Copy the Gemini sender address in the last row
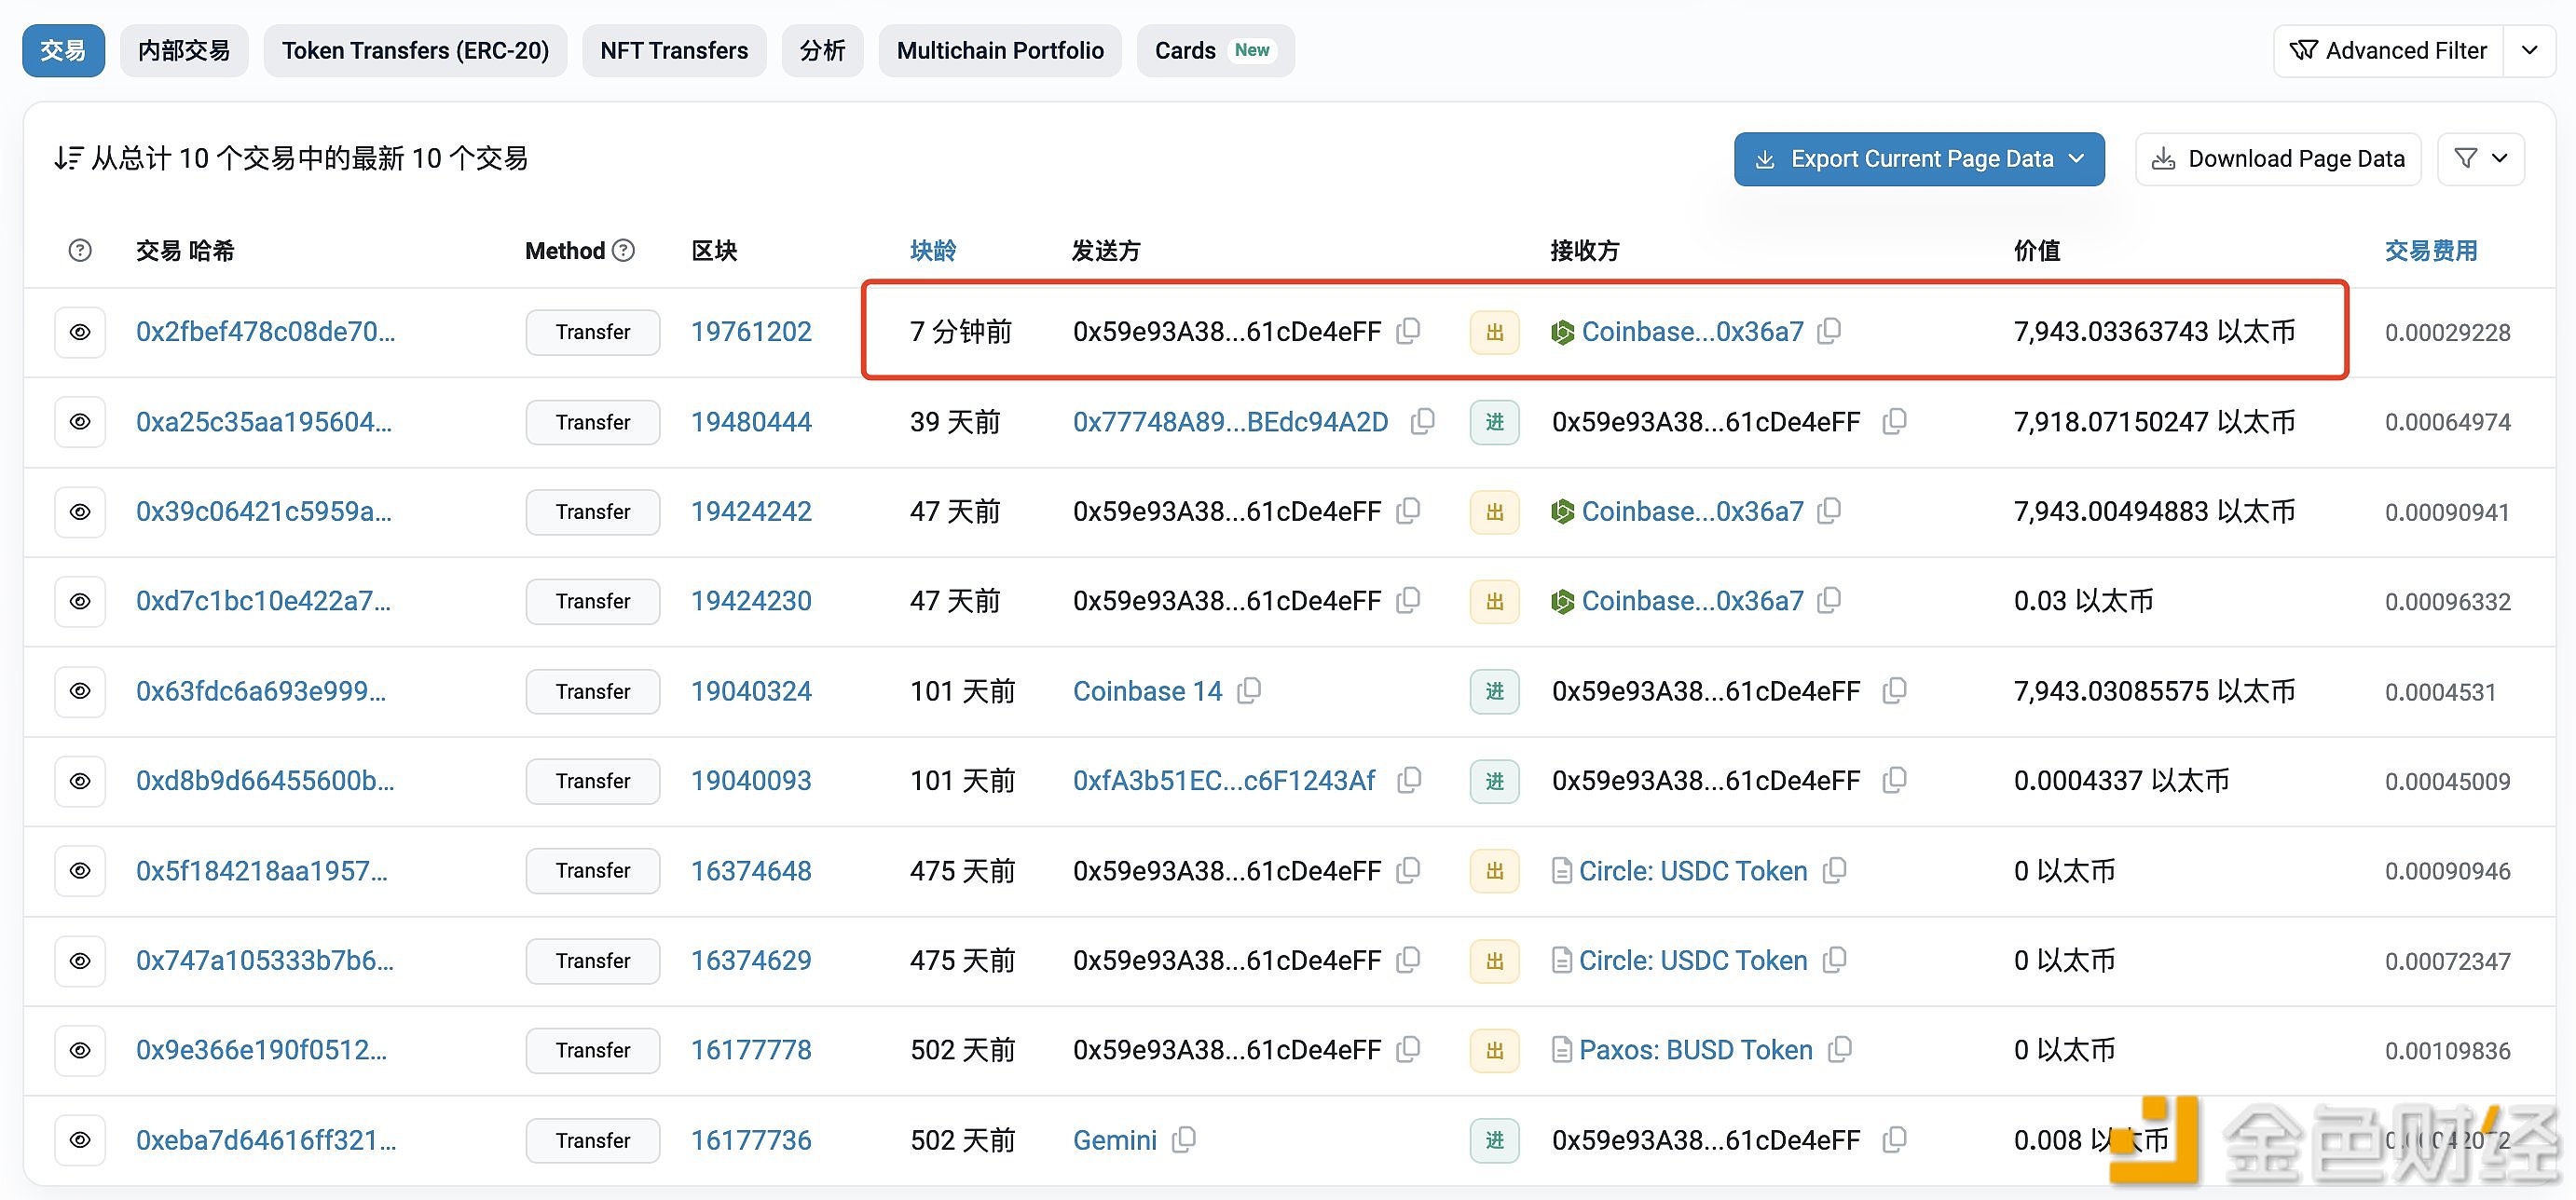This screenshot has height=1200, width=2576. click(1184, 1139)
